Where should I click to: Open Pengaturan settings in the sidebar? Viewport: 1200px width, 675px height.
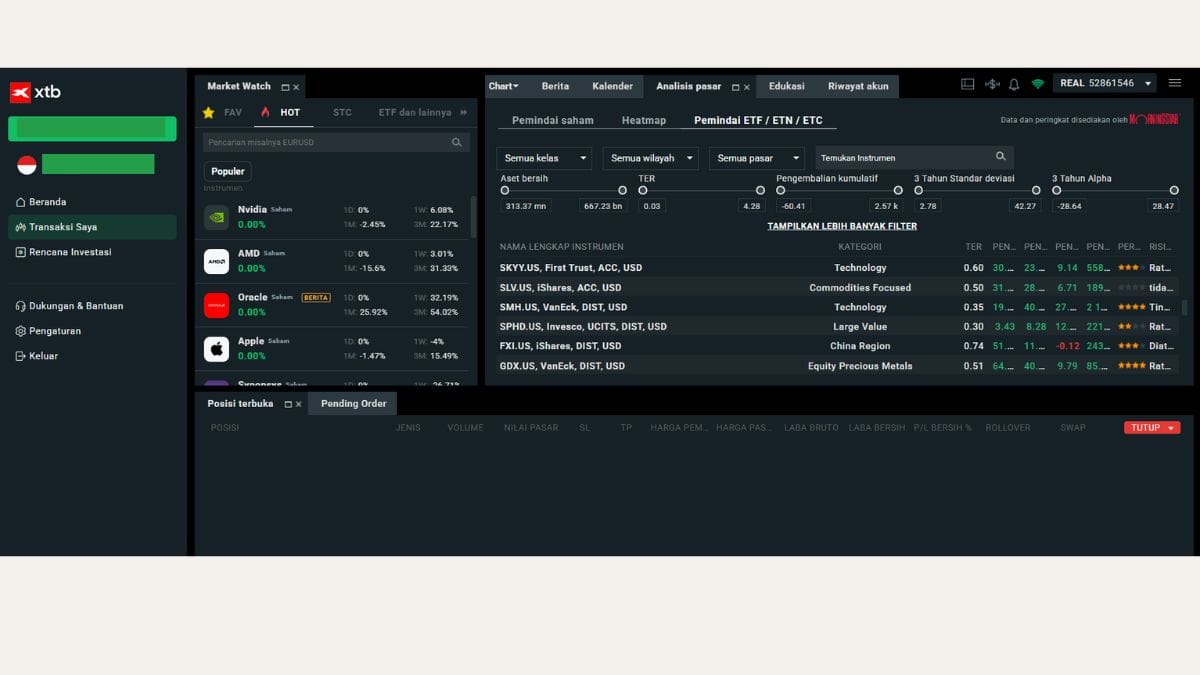click(48, 331)
